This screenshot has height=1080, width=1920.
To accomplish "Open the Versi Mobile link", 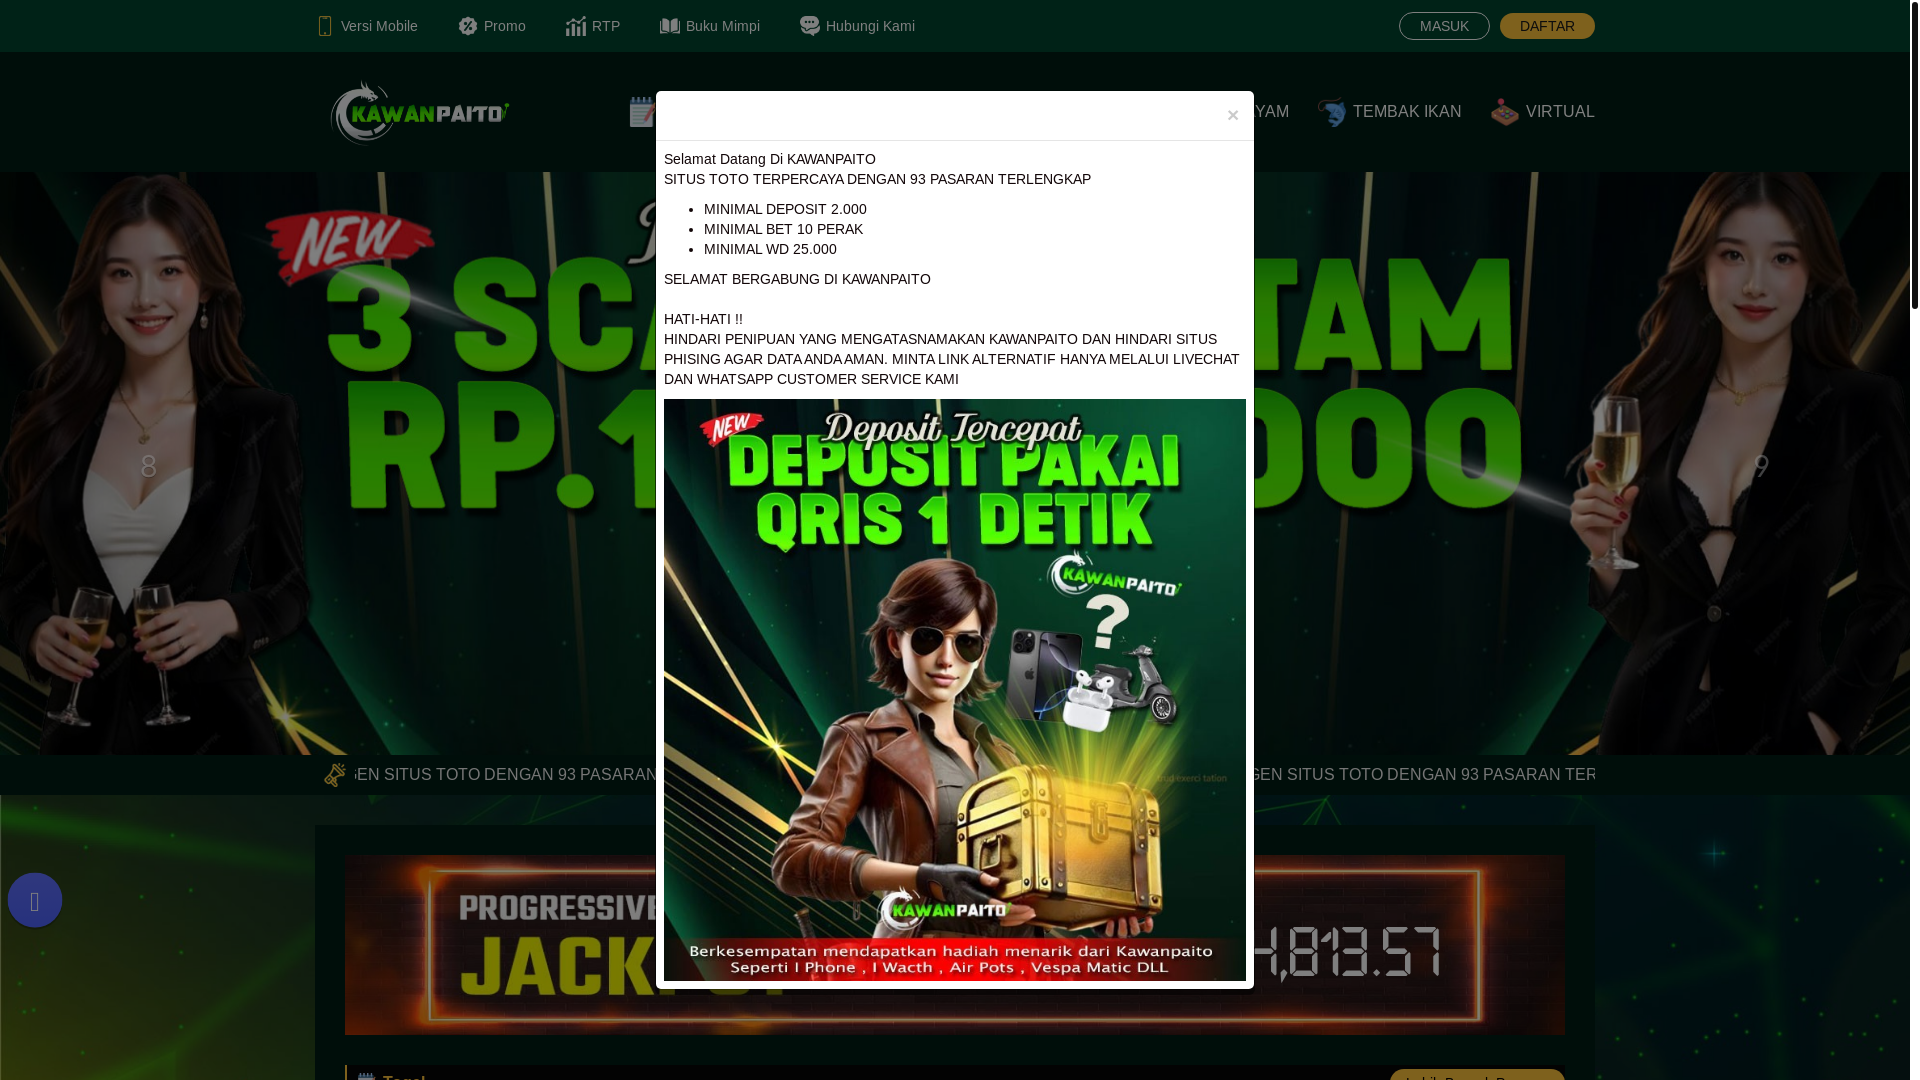I will pos(367,26).
